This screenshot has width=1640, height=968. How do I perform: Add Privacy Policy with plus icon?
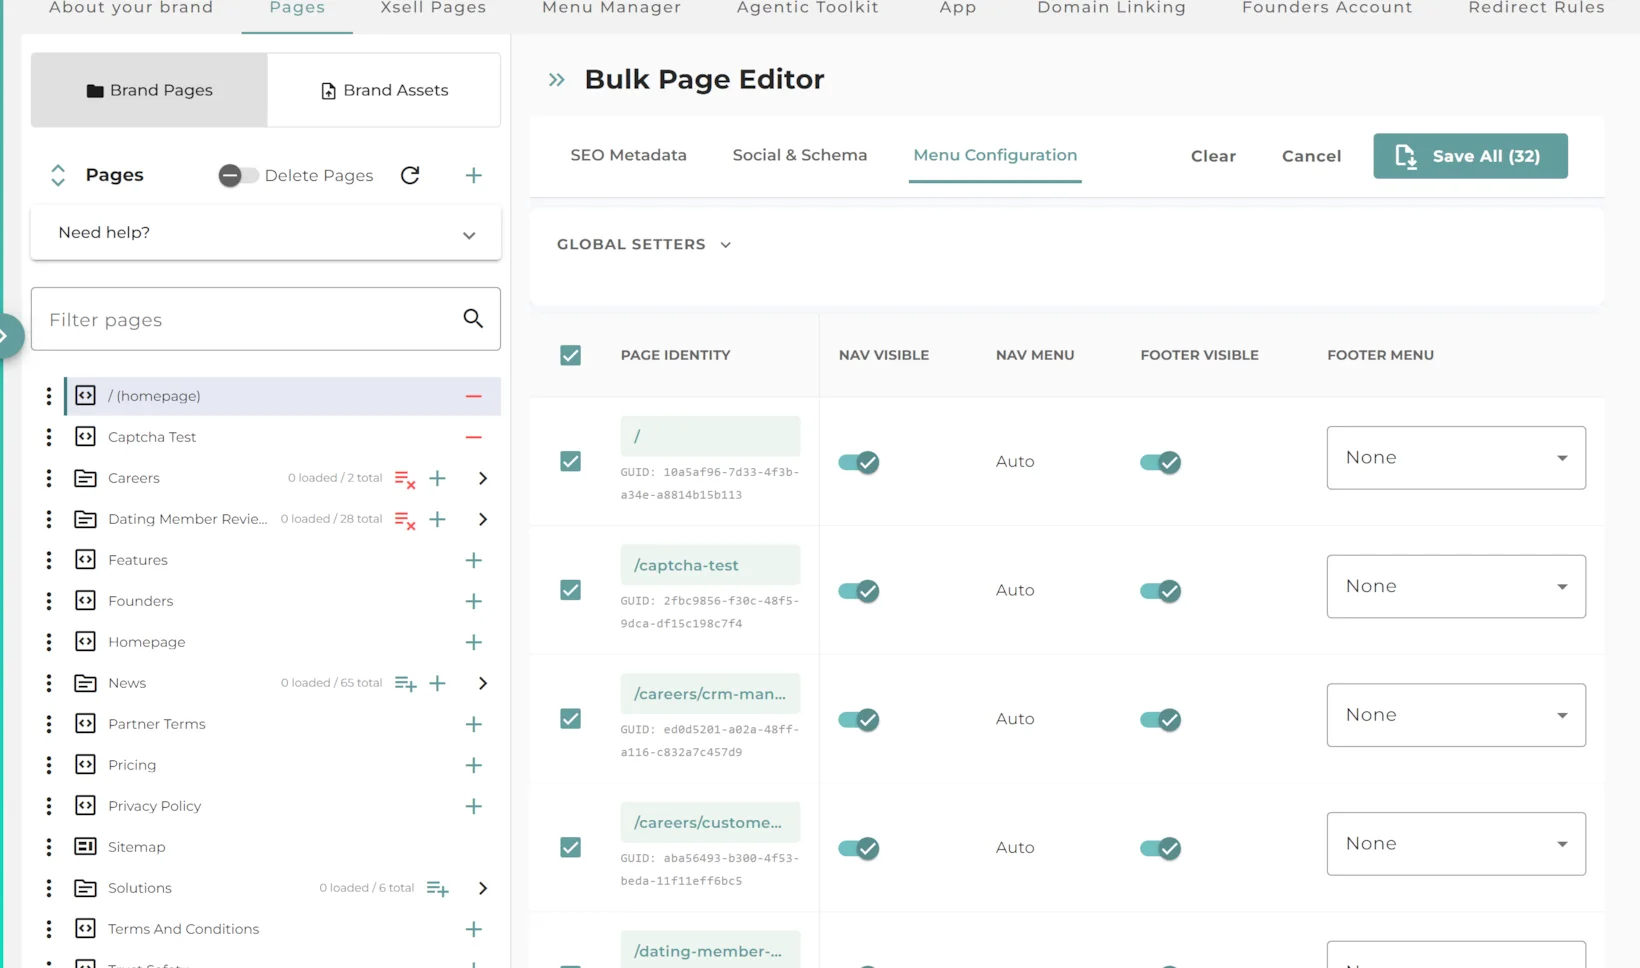coord(474,806)
